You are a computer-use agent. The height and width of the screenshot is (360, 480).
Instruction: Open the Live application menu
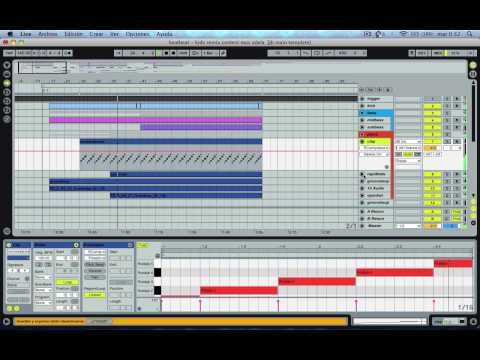[x=25, y=34]
